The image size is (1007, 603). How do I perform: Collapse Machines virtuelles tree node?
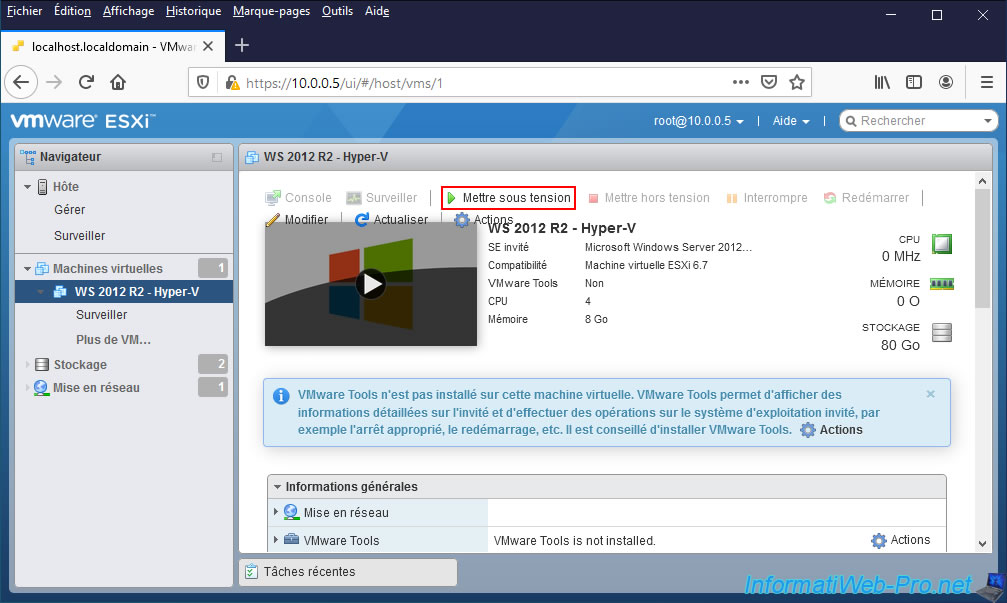click(28, 268)
